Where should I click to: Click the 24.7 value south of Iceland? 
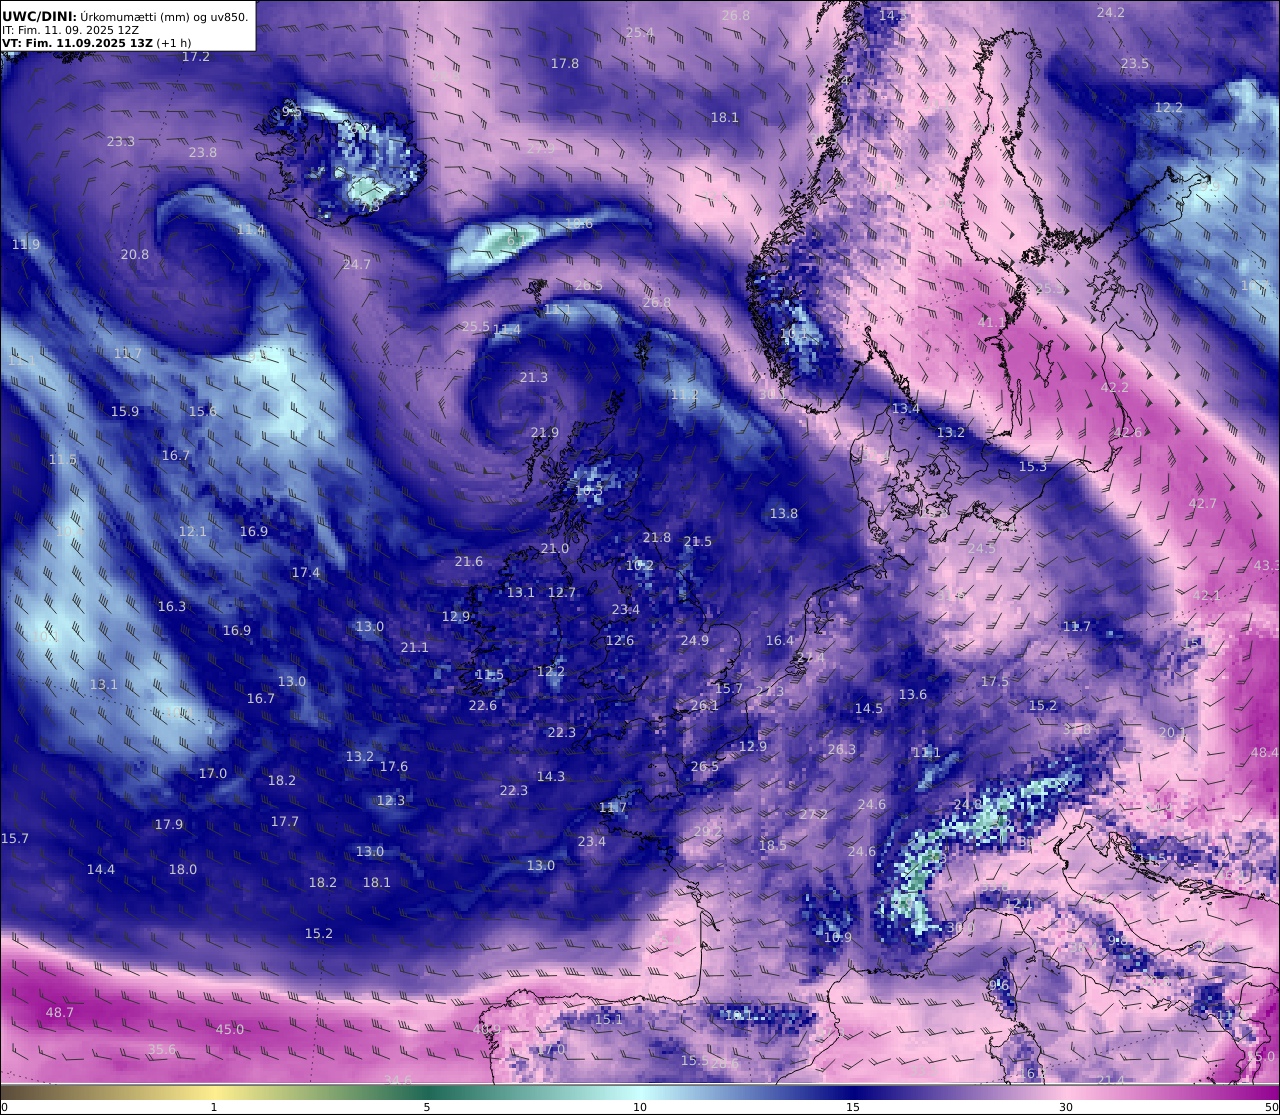357,265
